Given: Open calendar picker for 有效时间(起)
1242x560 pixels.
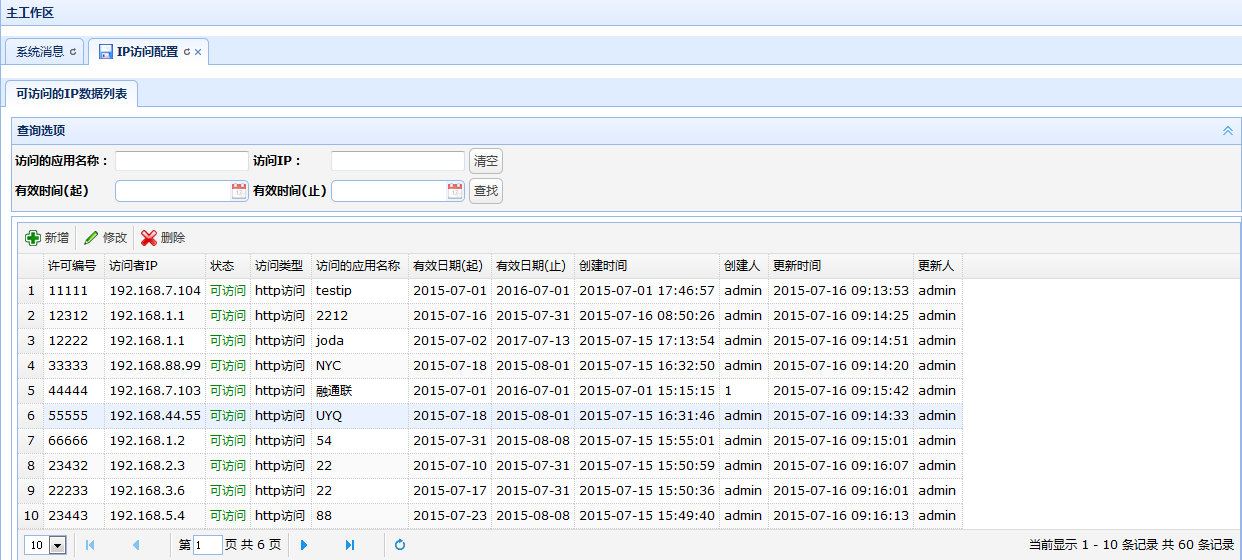Looking at the screenshot, I should [x=239, y=191].
